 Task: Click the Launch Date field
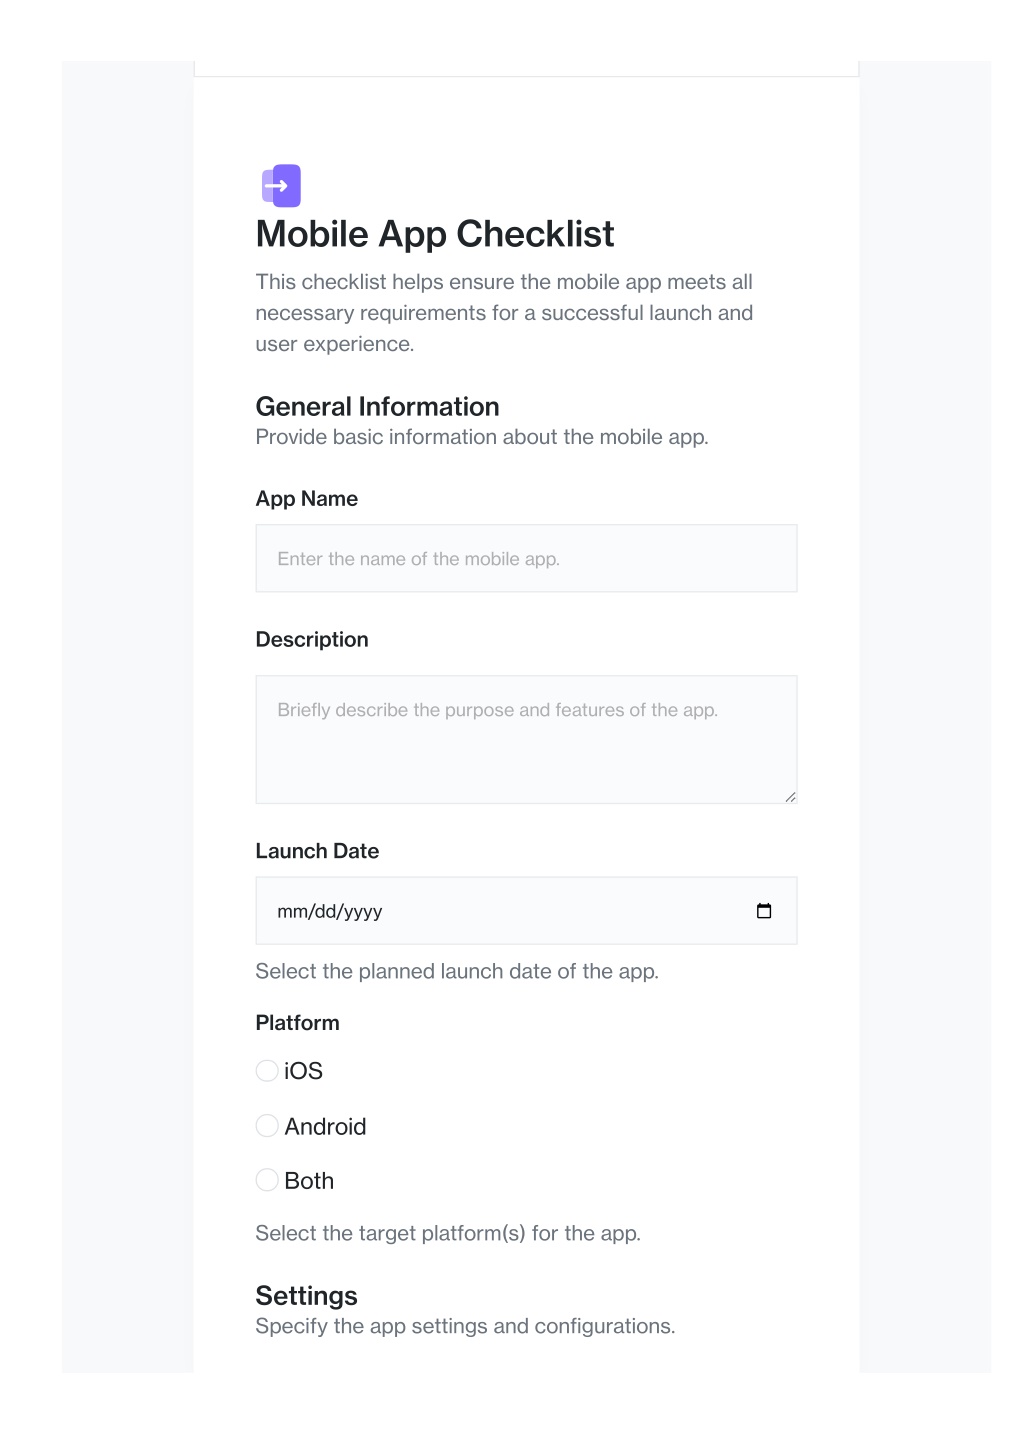(526, 911)
